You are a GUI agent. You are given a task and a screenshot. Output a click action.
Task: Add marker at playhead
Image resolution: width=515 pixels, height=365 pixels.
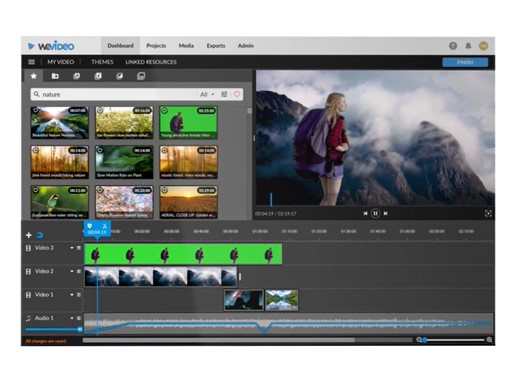click(x=89, y=226)
